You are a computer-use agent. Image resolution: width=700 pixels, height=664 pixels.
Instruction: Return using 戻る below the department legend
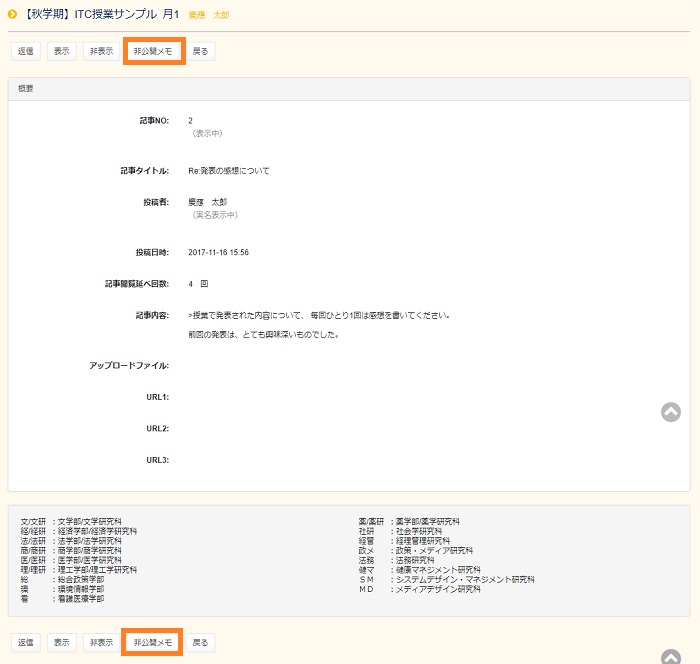pyautogui.click(x=200, y=642)
